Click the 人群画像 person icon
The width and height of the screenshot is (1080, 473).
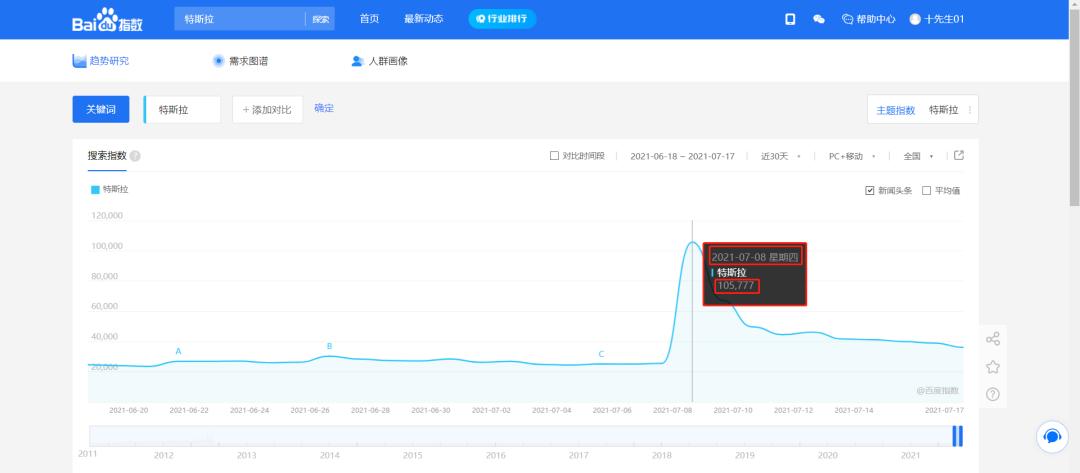[x=357, y=61]
